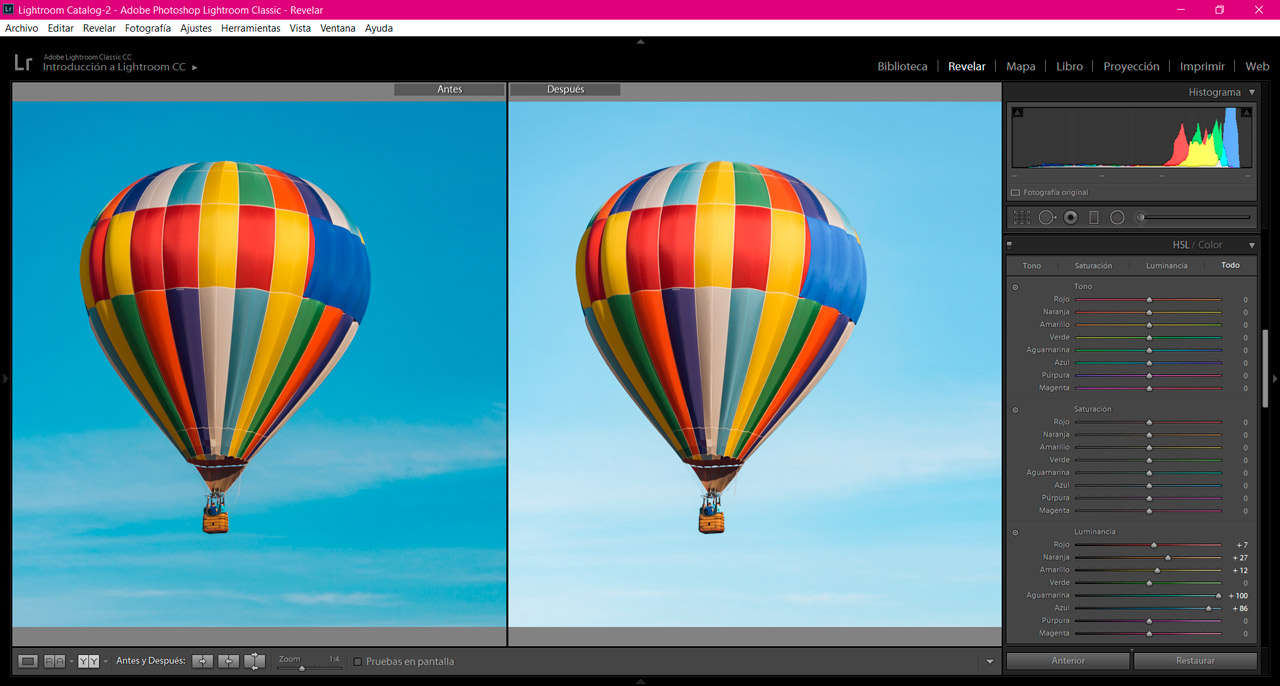Open the Fotografía menu
1280x686 pixels.
coord(147,28)
